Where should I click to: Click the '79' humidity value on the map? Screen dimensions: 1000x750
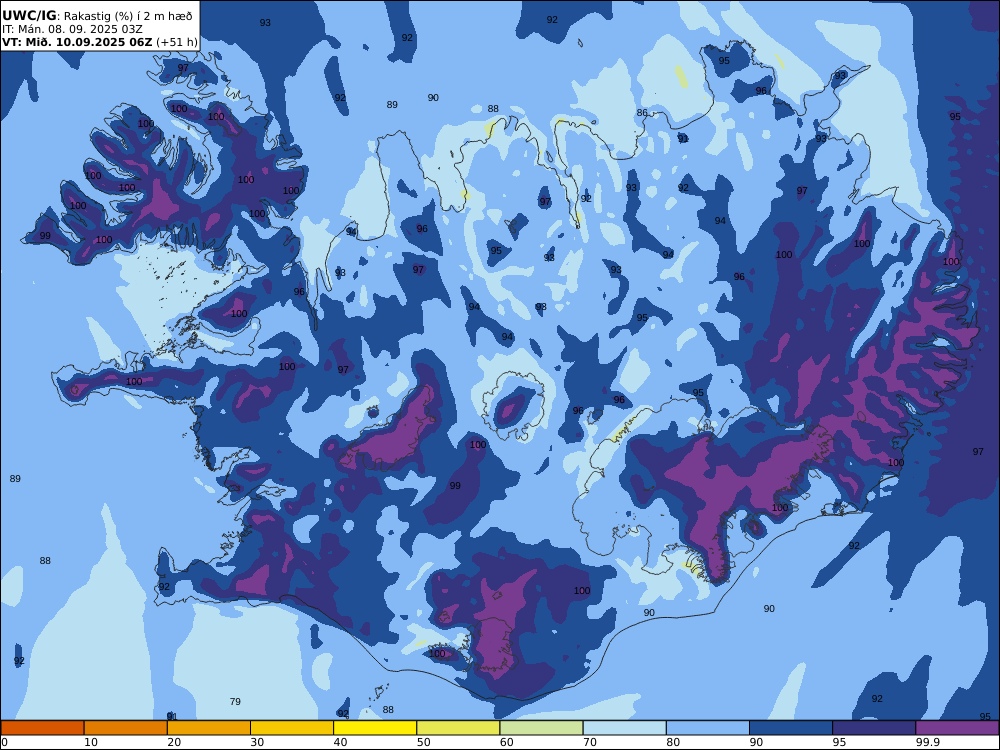point(235,702)
